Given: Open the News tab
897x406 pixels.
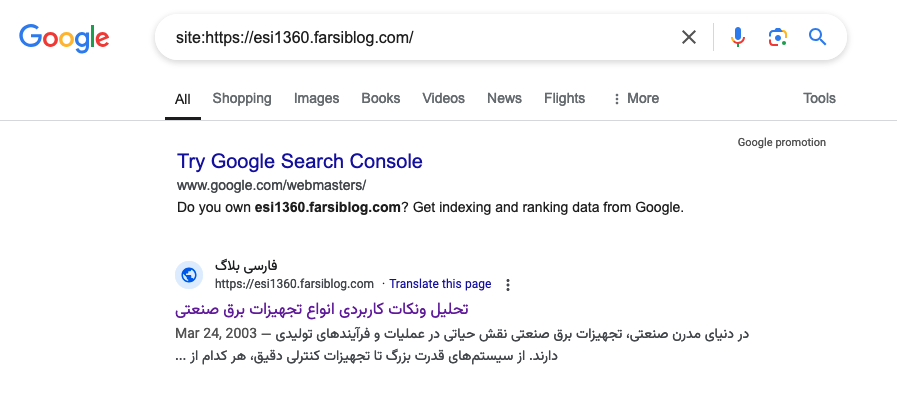Looking at the screenshot, I should click(x=504, y=98).
